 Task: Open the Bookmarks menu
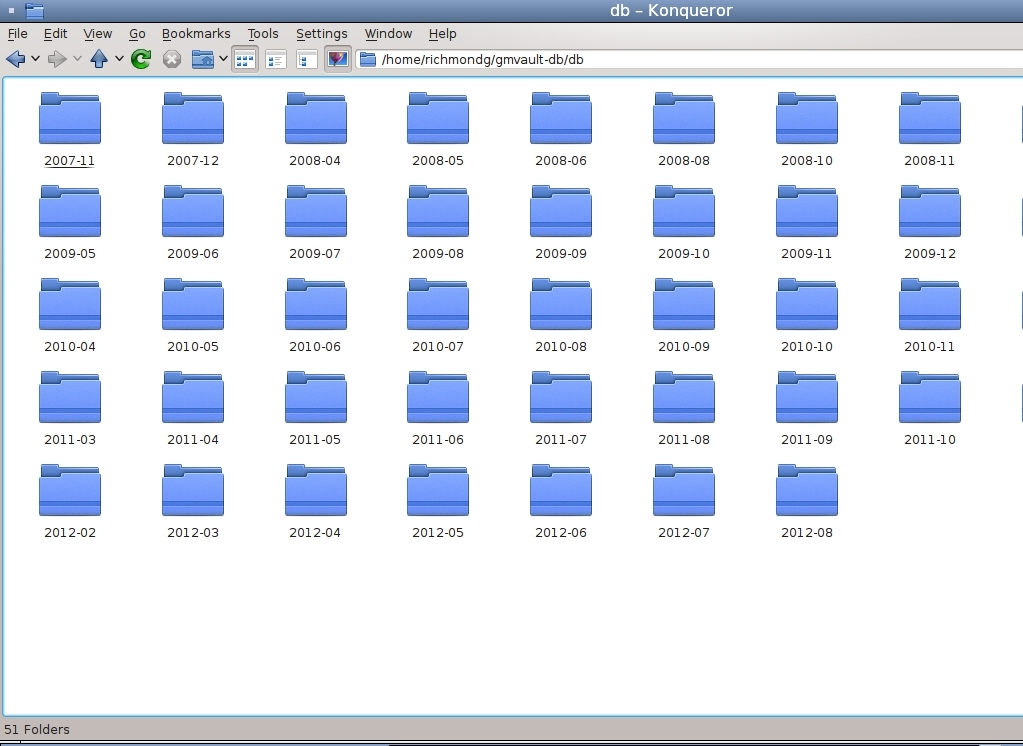[x=196, y=33]
